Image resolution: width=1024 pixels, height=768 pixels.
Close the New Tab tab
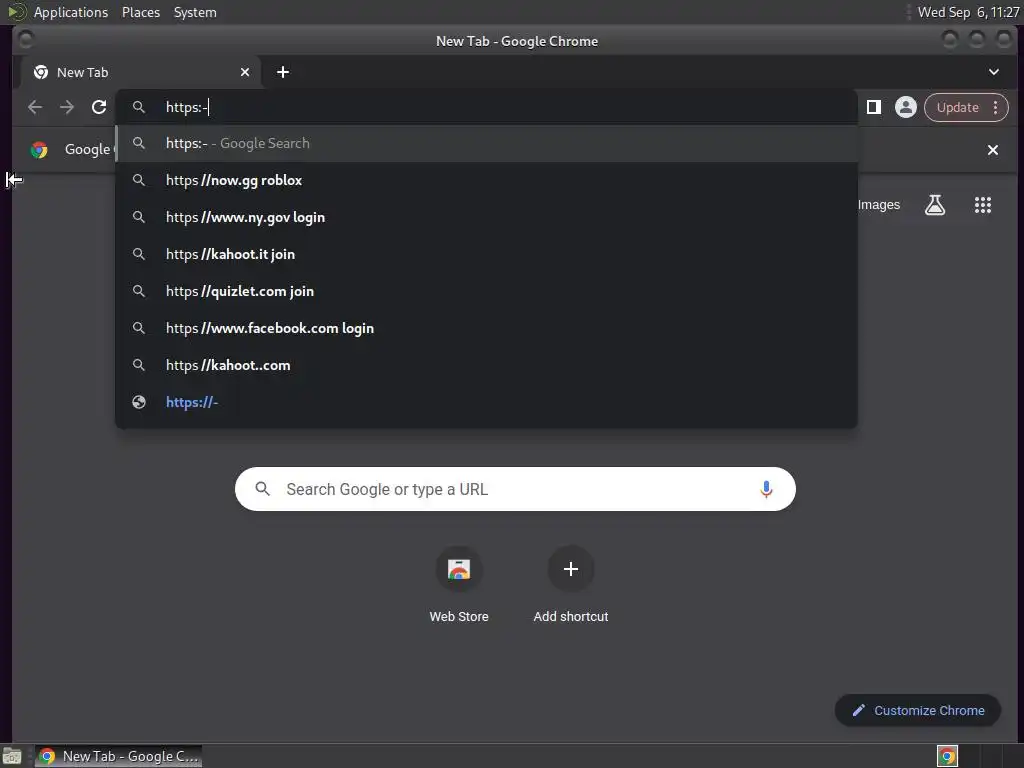[245, 72]
